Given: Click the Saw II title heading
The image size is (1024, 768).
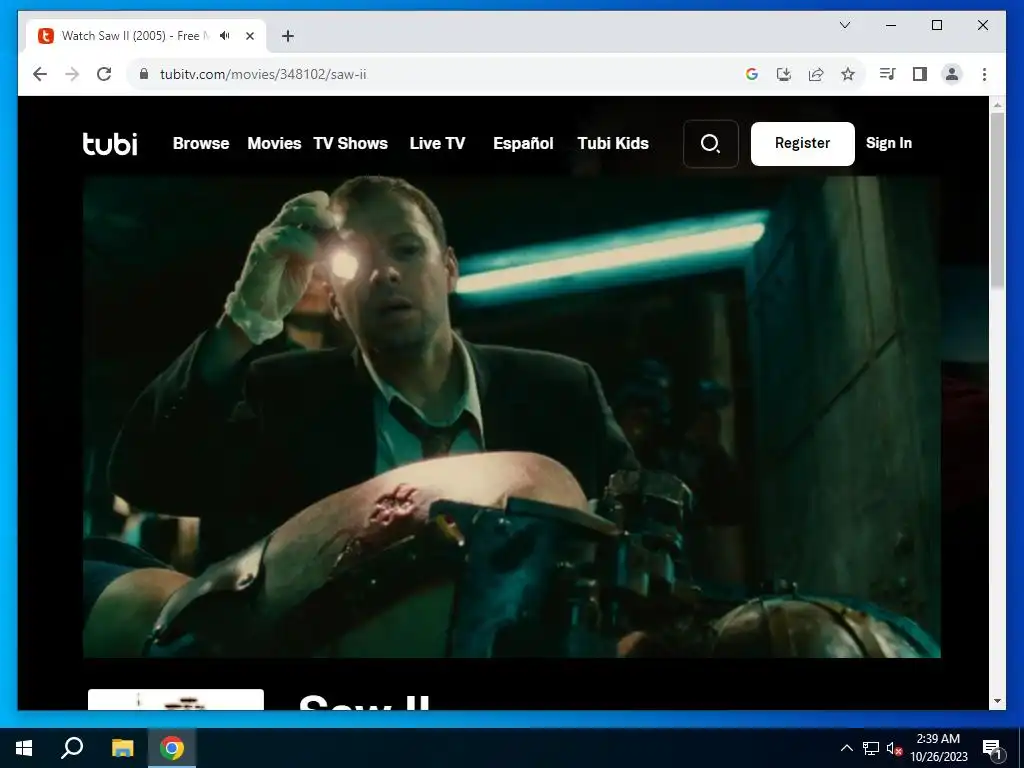Looking at the screenshot, I should click(x=364, y=702).
